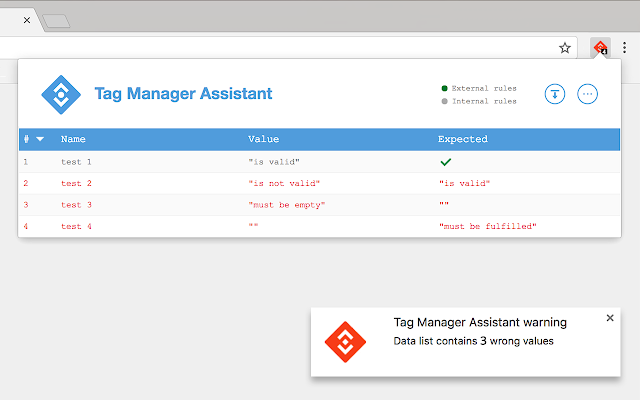Sort by the # column arrow
Image resolution: width=640 pixels, height=400 pixels.
coord(40,139)
